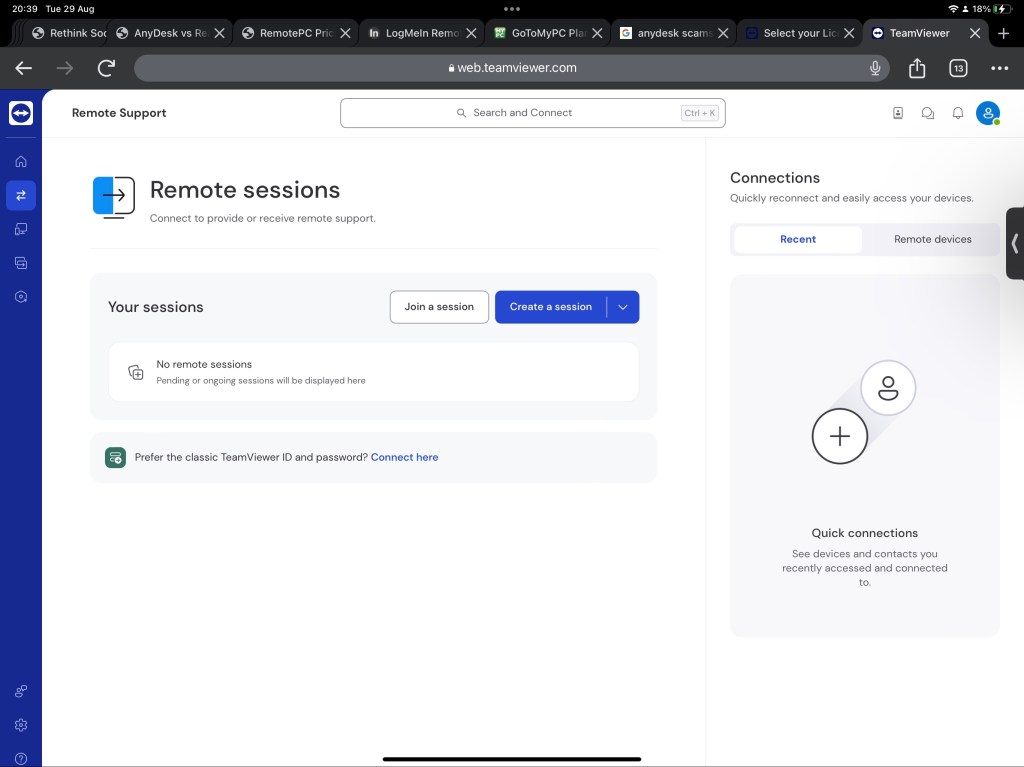The image size is (1024, 767).
Task: Tap the web.teamviewer.com address bar
Action: 511,68
